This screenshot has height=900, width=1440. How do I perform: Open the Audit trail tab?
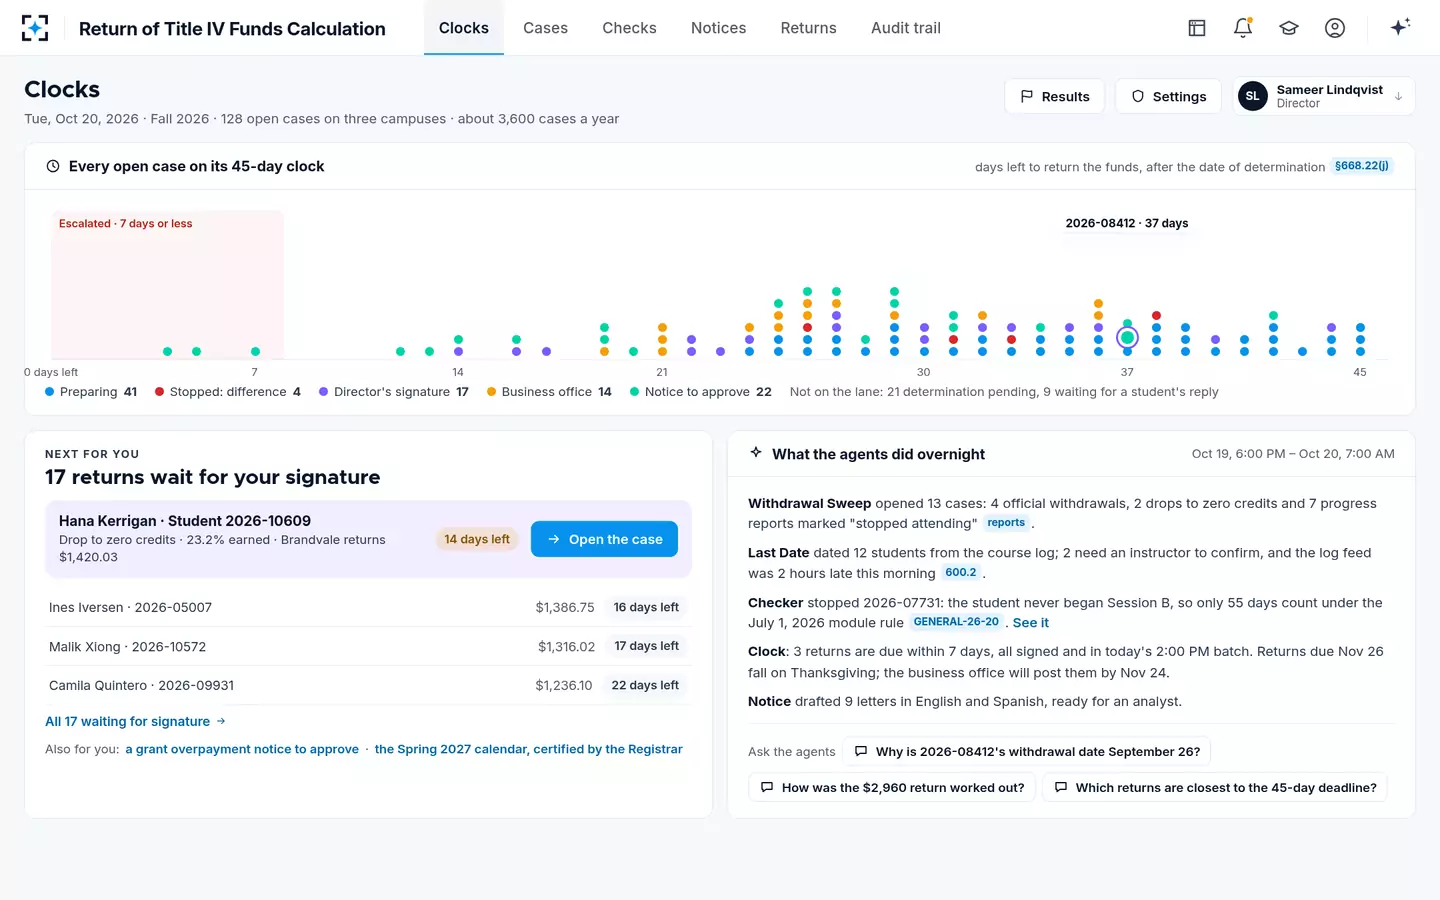coord(905,28)
